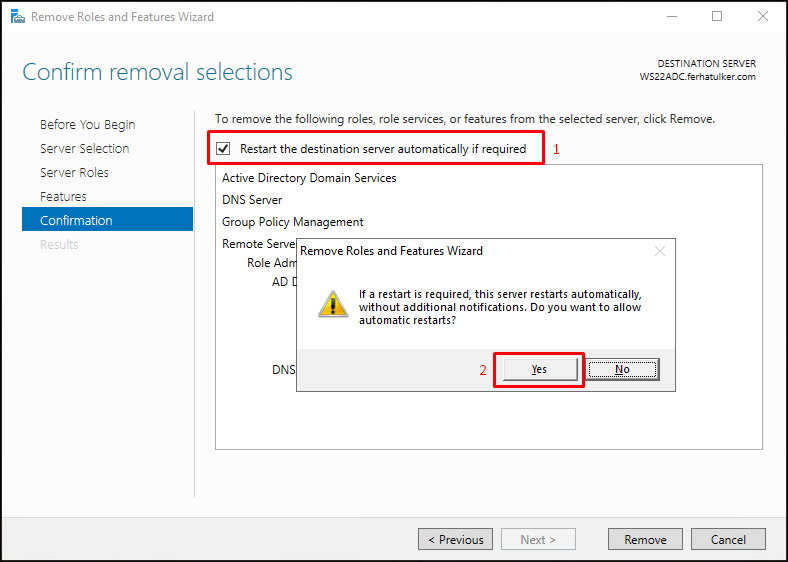Select Group Policy Management in the list

point(292,222)
